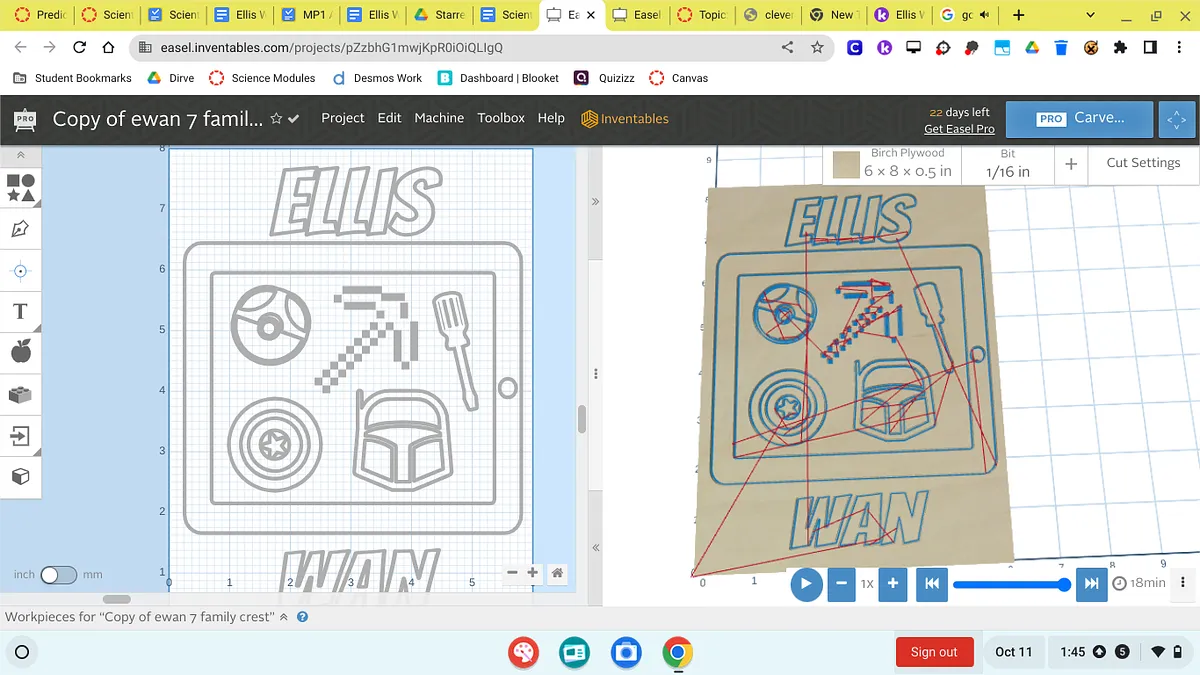The image size is (1200, 675).
Task: Toggle inch/mm unit switch
Action: pos(58,575)
